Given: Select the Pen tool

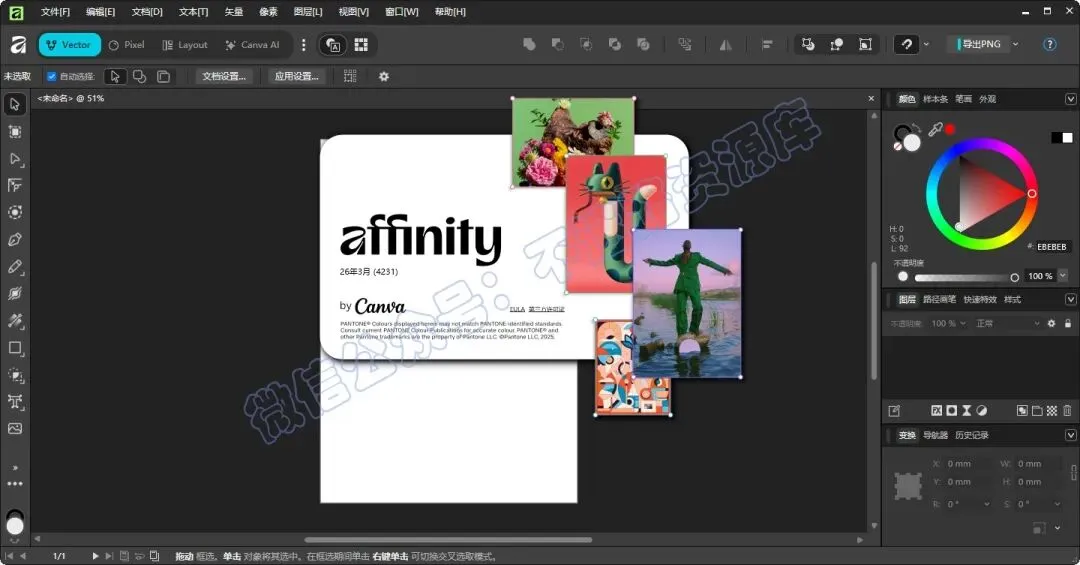Looking at the screenshot, I should click(14, 240).
